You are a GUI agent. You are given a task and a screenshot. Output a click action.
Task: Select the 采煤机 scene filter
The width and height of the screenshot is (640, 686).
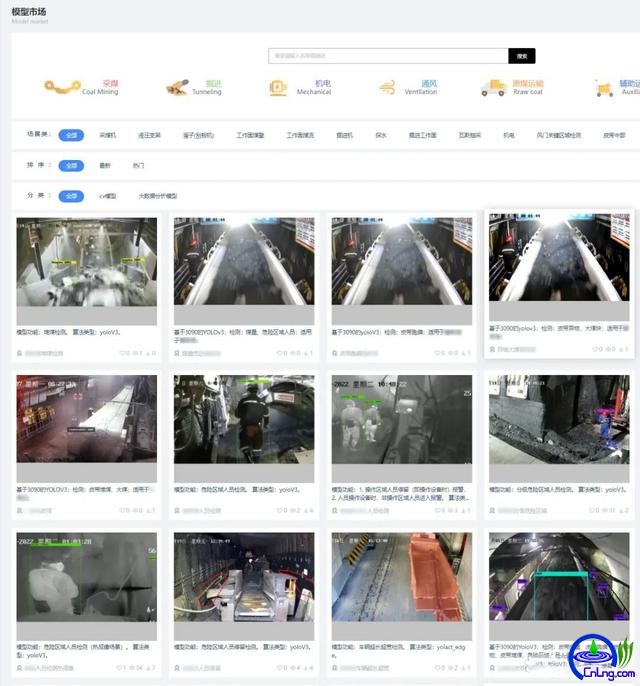click(108, 135)
